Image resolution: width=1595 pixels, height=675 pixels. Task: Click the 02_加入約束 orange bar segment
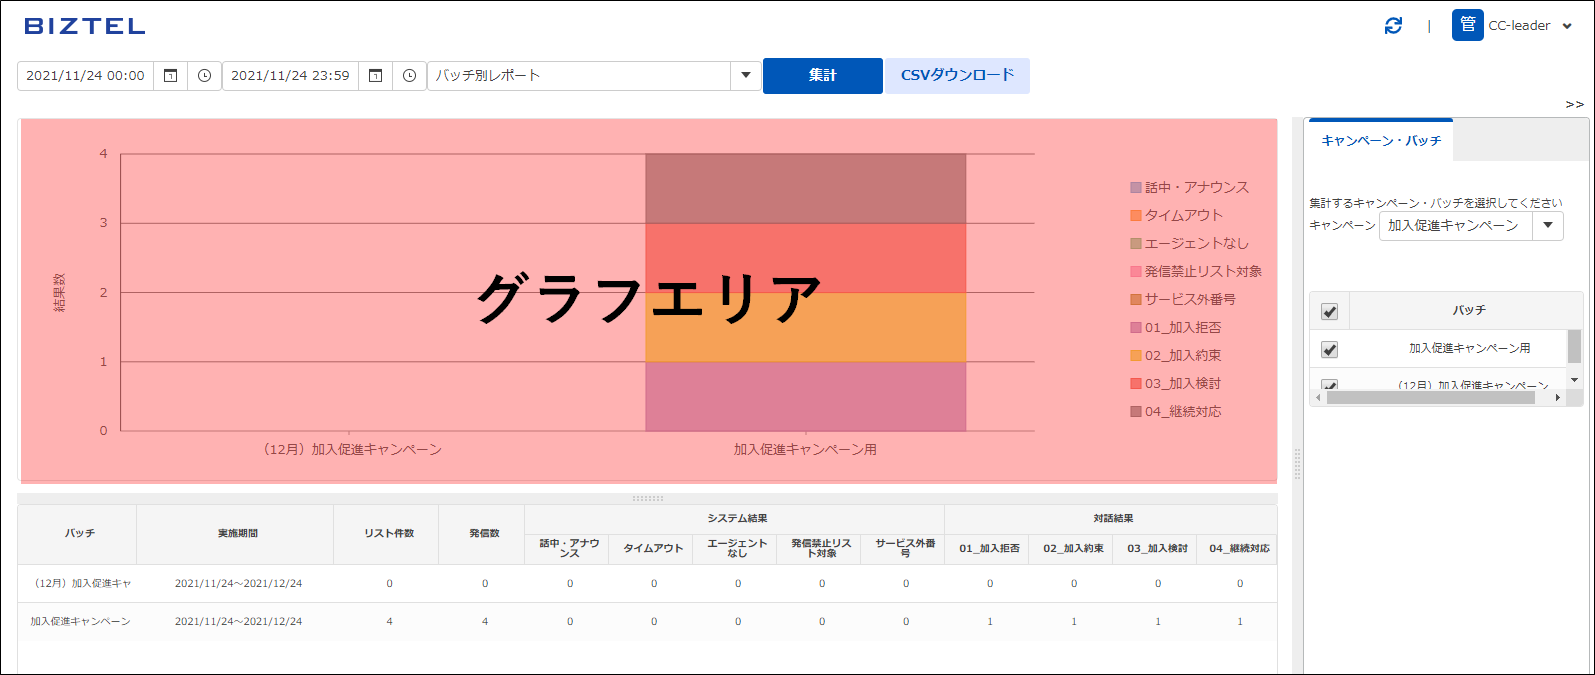pyautogui.click(x=805, y=327)
